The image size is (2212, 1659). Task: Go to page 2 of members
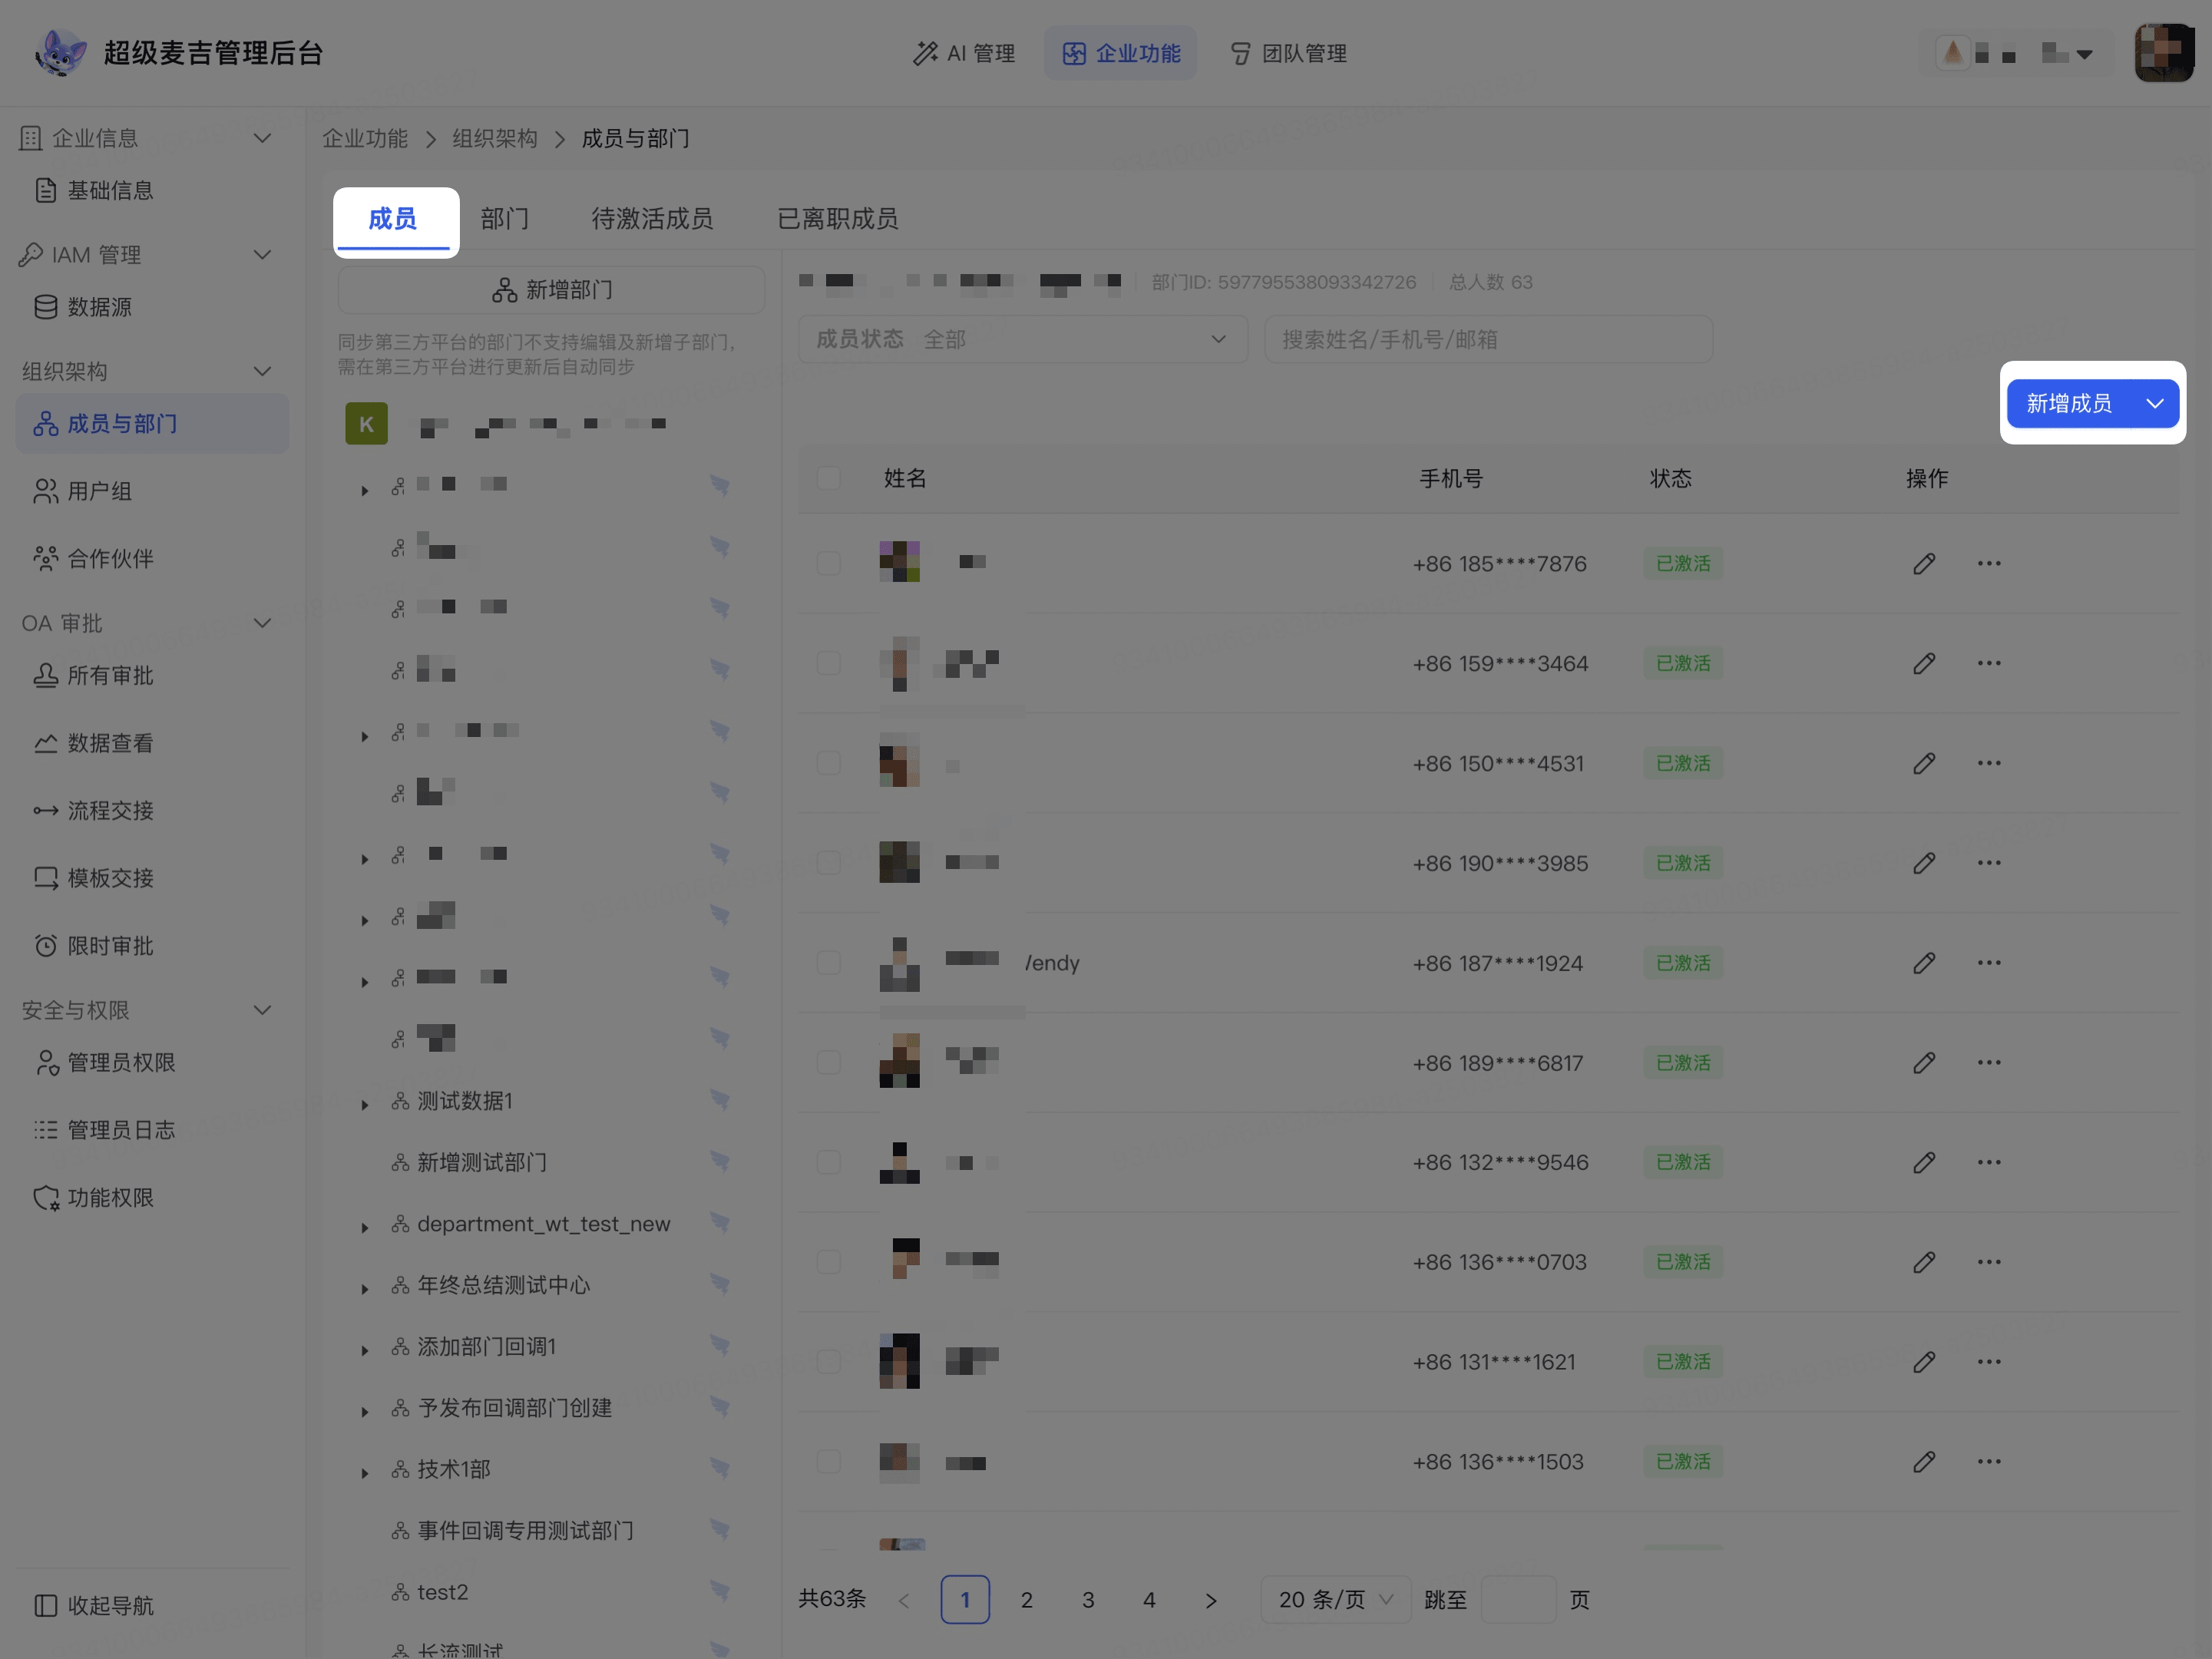[x=1026, y=1600]
